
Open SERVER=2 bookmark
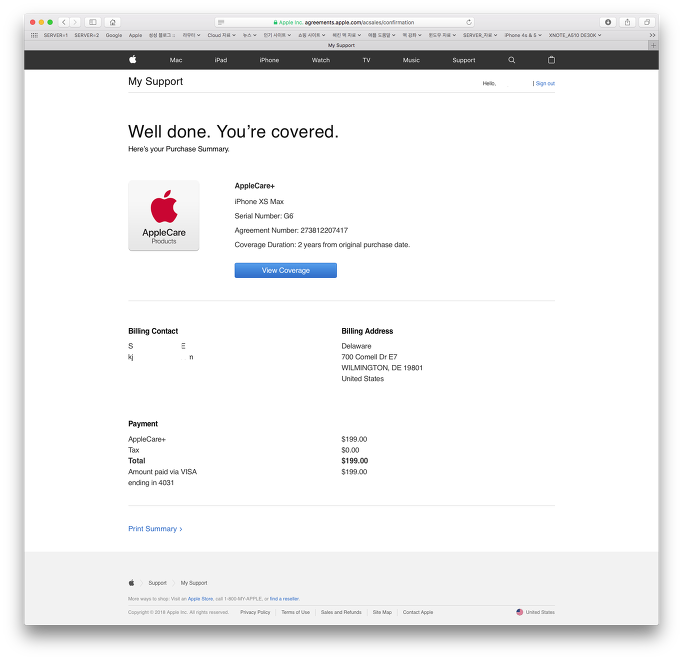pyautogui.click(x=87, y=35)
